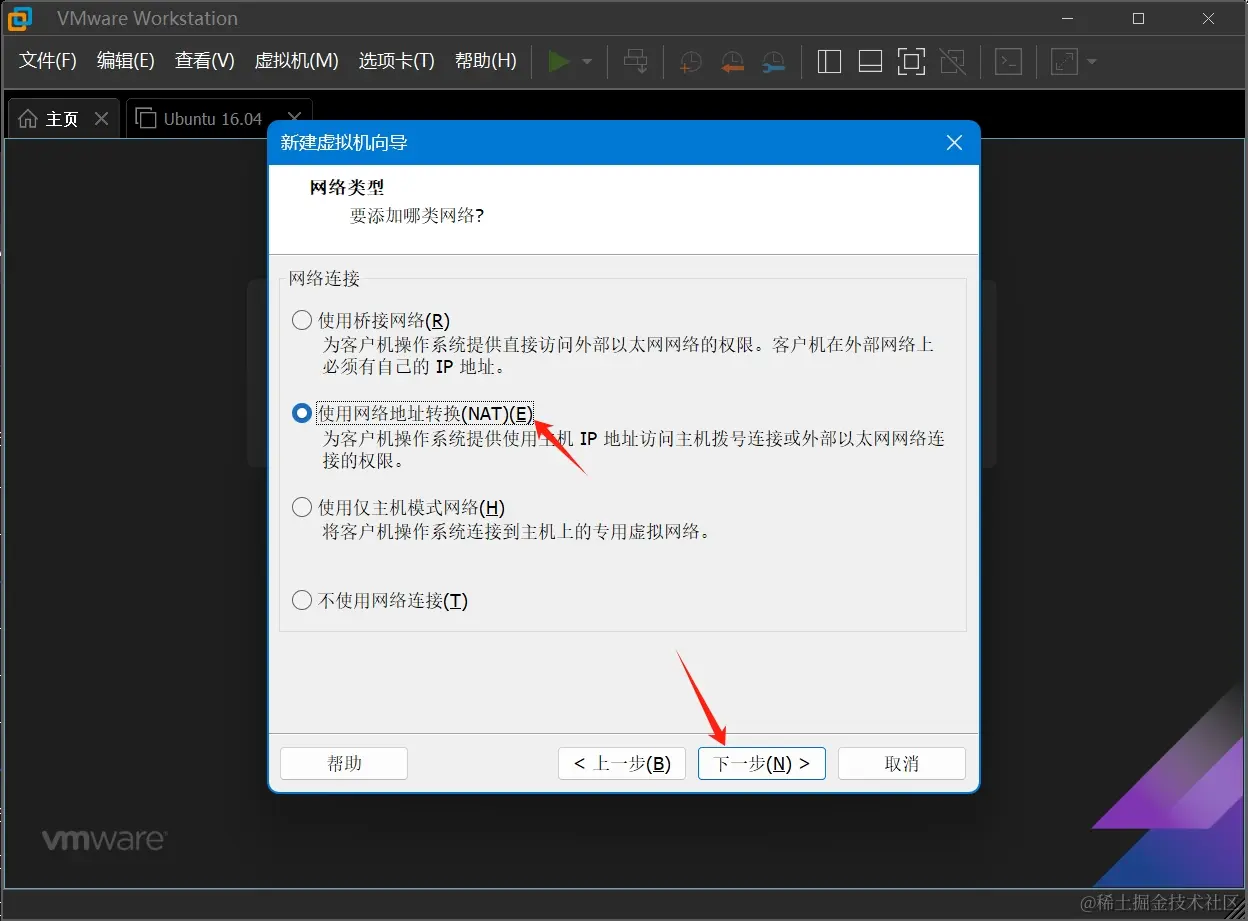Image resolution: width=1248 pixels, height=921 pixels.
Task: Click the 取消 button
Action: click(x=902, y=764)
